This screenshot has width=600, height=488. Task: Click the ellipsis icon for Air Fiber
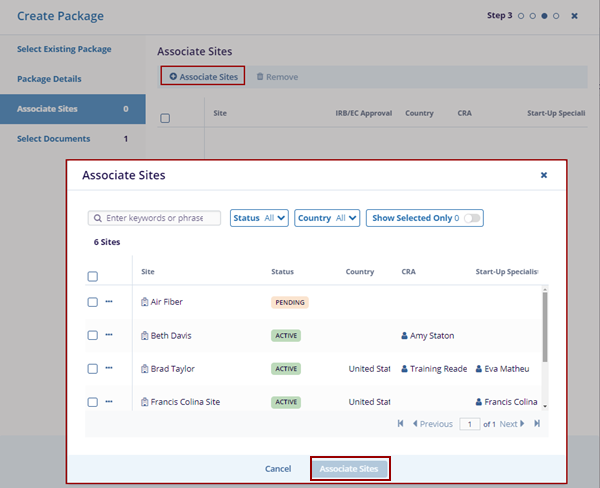(109, 302)
